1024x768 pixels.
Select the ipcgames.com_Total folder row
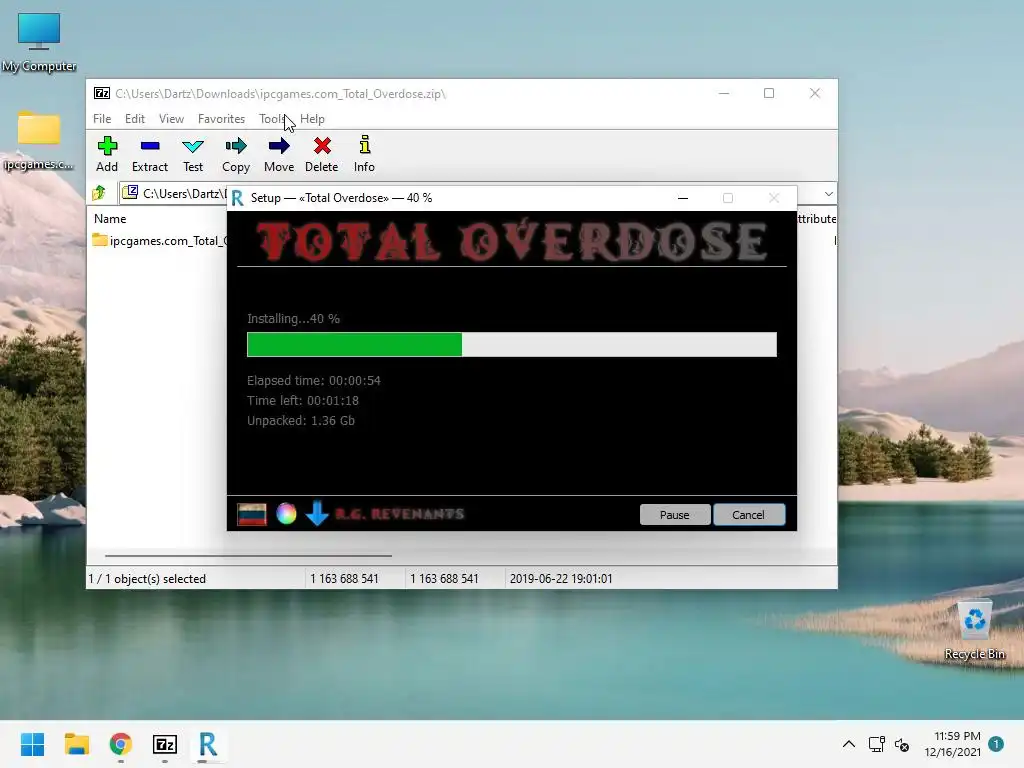(x=159, y=241)
